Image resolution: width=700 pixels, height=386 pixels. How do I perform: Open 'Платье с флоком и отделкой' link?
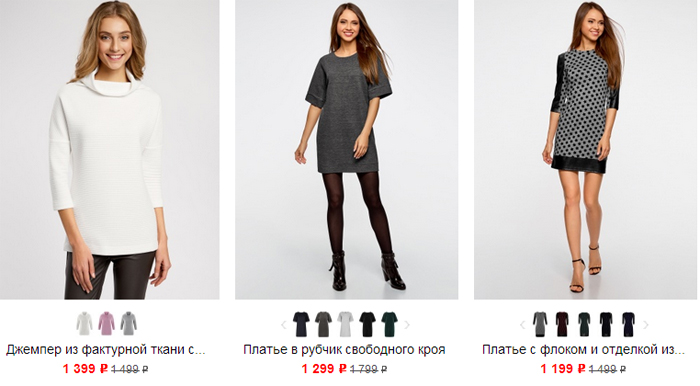tap(583, 350)
